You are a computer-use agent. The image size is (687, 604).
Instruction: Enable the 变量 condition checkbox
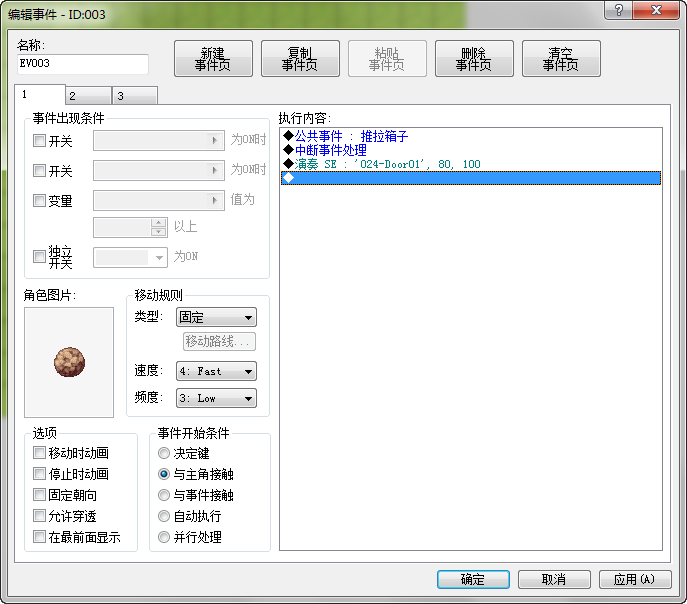pyautogui.click(x=39, y=201)
